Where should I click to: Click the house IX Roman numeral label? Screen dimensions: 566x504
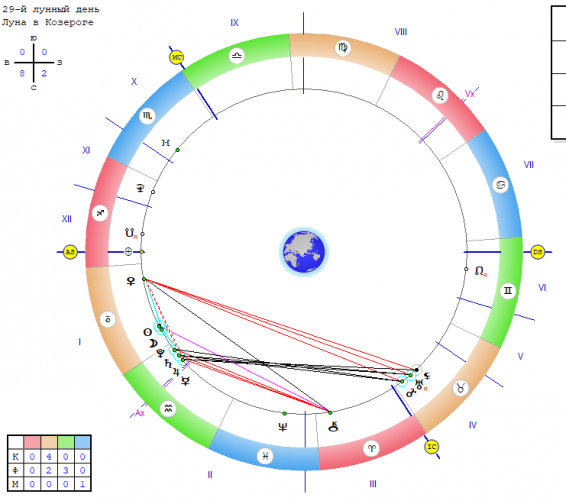tap(234, 22)
